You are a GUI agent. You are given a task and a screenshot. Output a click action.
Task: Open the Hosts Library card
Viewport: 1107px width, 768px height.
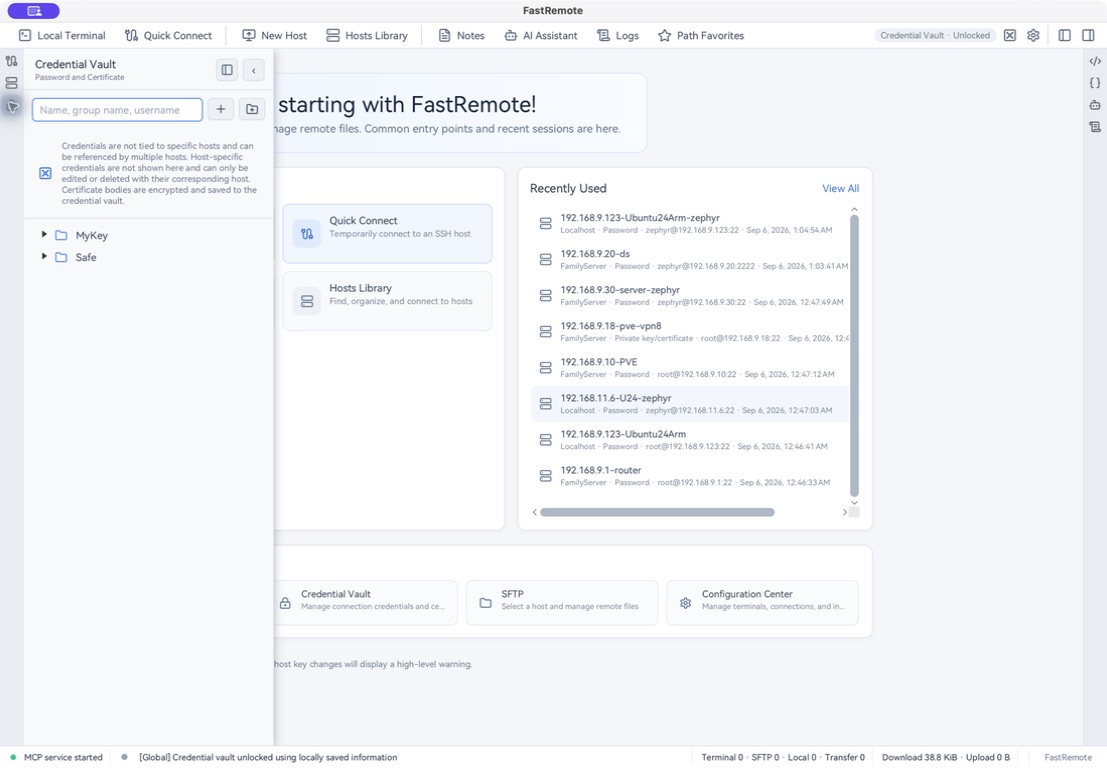pyautogui.click(x=388, y=301)
